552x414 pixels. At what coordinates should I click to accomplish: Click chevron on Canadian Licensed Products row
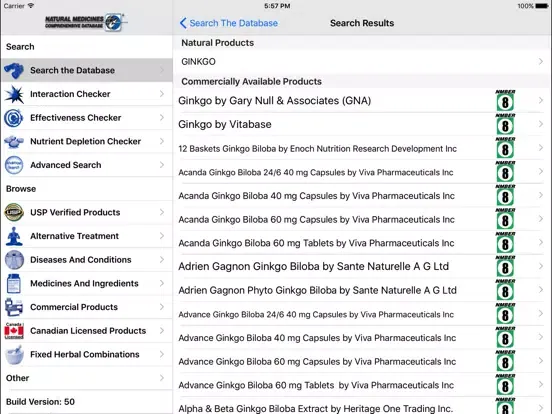(162, 330)
